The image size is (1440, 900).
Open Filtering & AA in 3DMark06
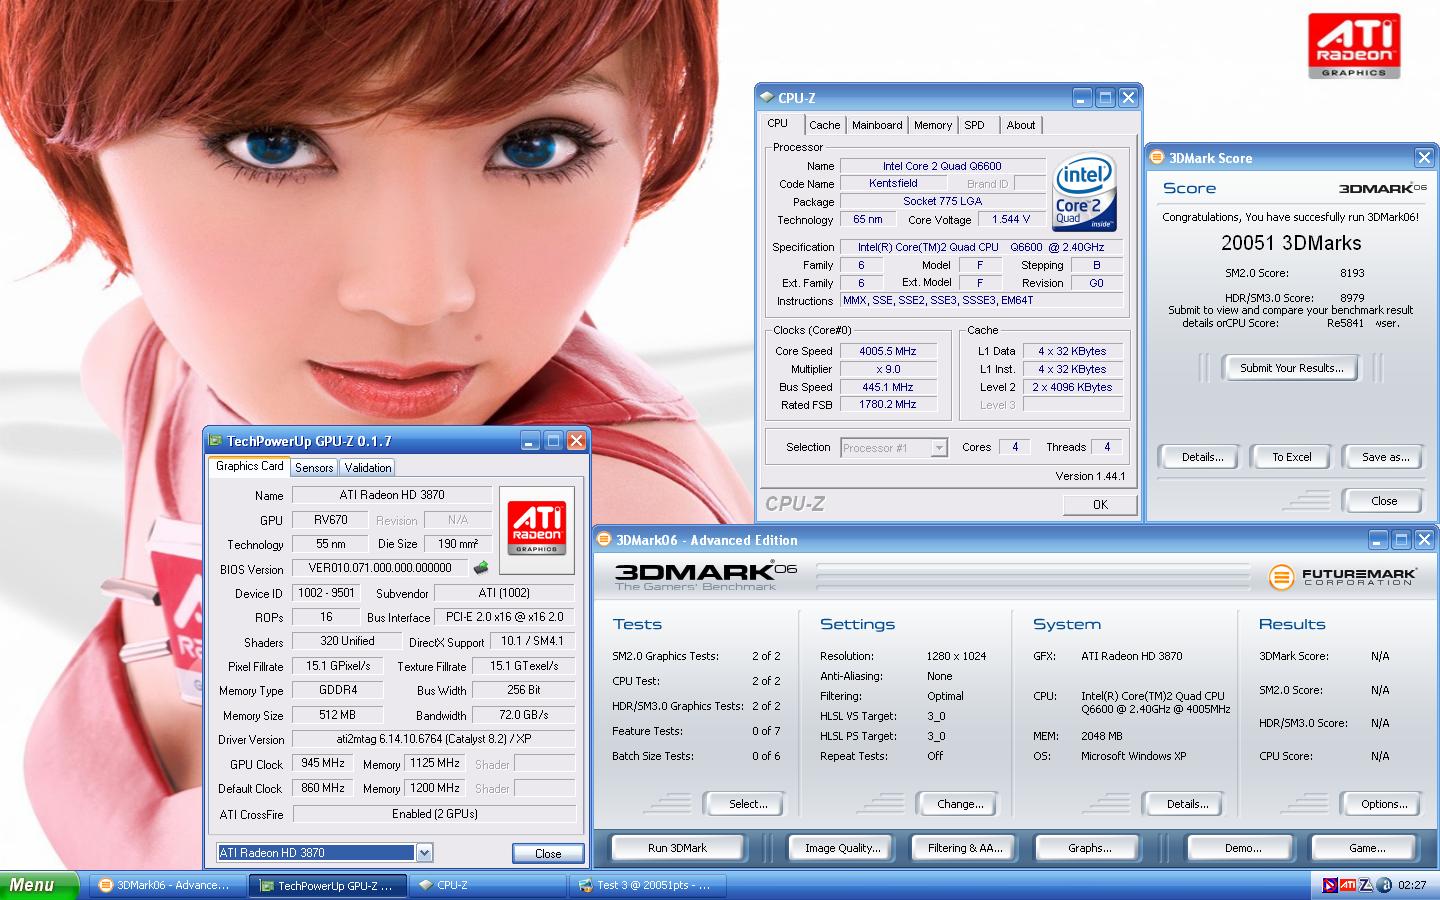[965, 848]
